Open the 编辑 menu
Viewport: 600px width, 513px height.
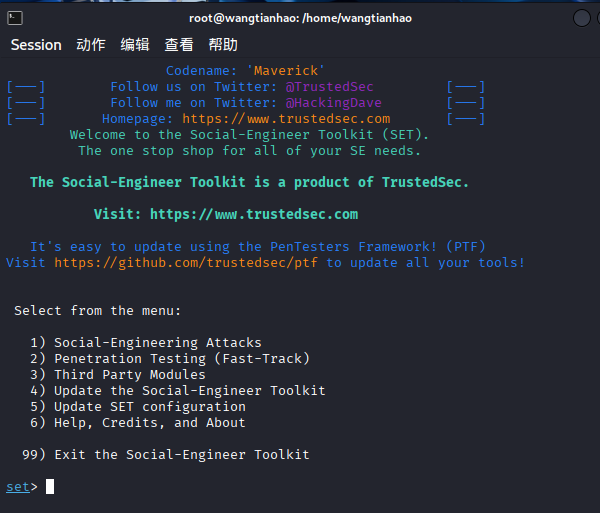point(135,45)
